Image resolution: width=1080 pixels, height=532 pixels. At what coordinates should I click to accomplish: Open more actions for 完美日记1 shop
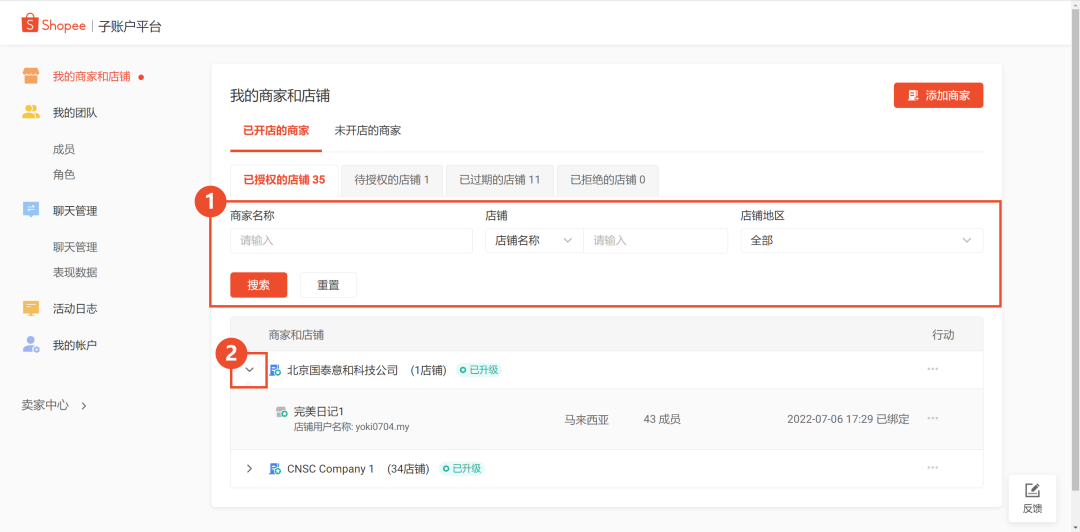point(932,419)
